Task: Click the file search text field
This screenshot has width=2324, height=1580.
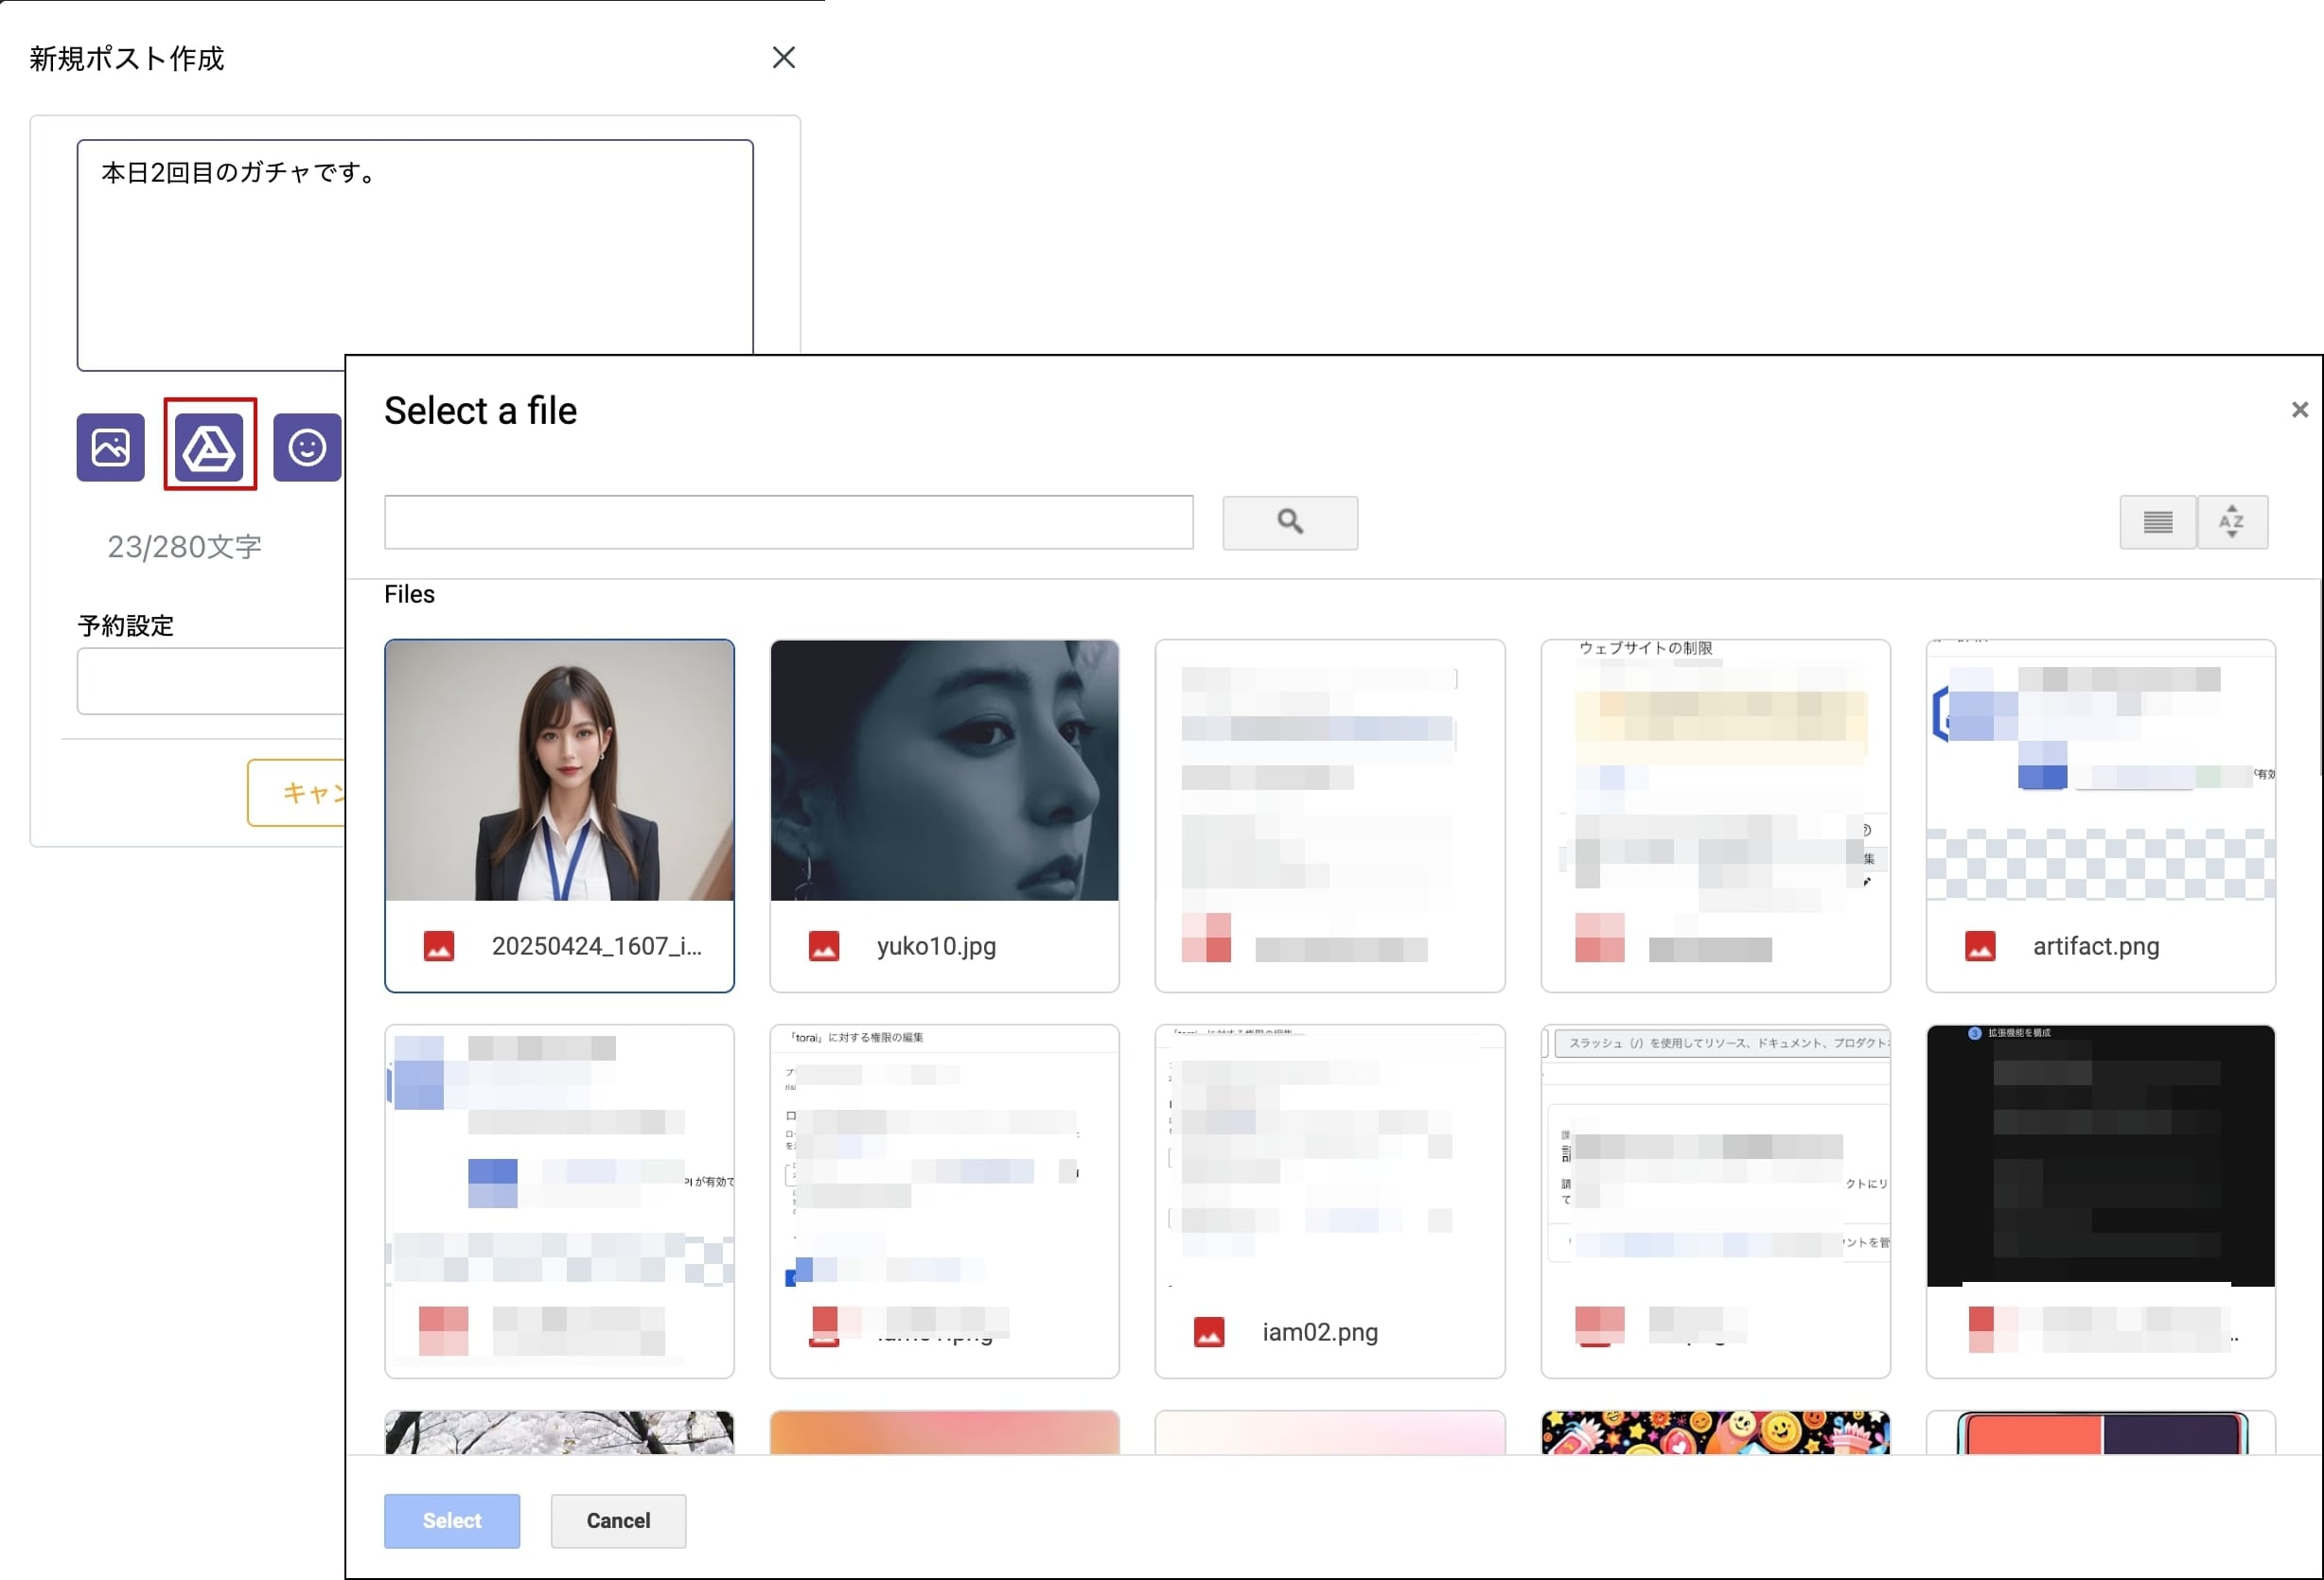Action: (x=788, y=522)
